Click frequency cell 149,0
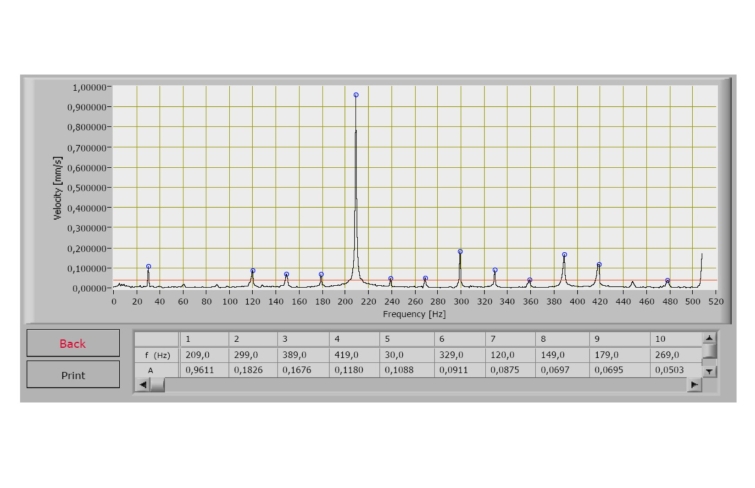Image resolution: width=755 pixels, height=488 pixels. (562, 355)
